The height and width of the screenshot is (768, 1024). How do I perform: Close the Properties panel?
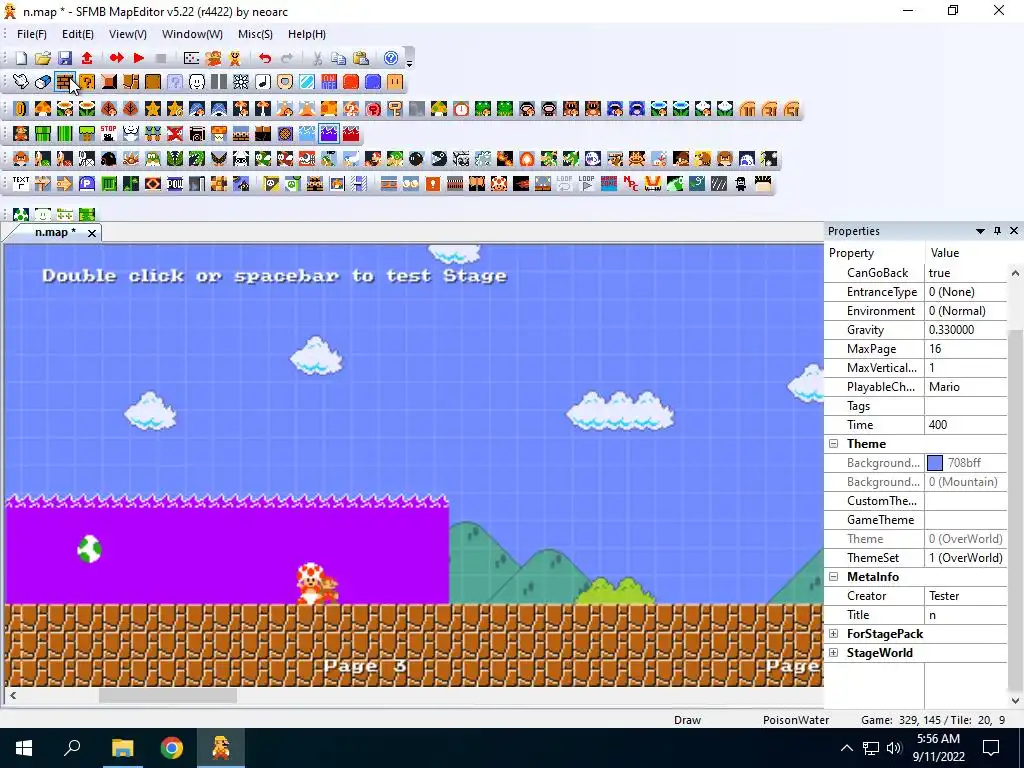click(x=1014, y=231)
